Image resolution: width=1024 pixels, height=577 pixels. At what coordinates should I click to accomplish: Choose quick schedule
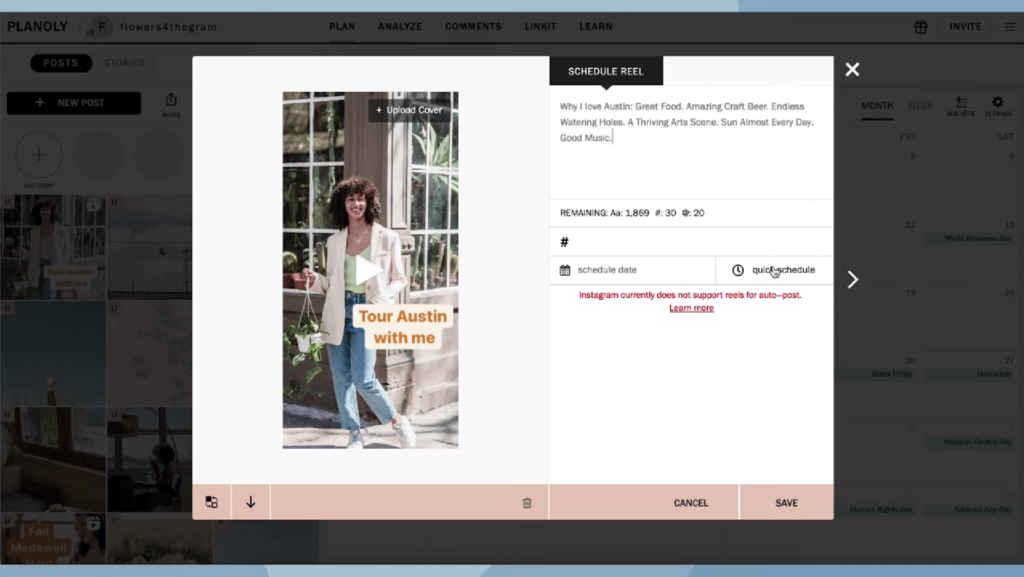pos(775,270)
